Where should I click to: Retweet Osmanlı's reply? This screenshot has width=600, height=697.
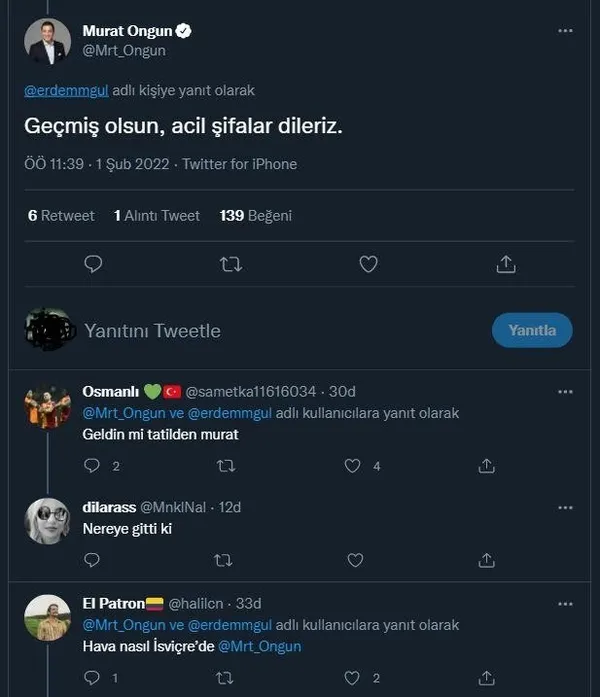(x=226, y=465)
